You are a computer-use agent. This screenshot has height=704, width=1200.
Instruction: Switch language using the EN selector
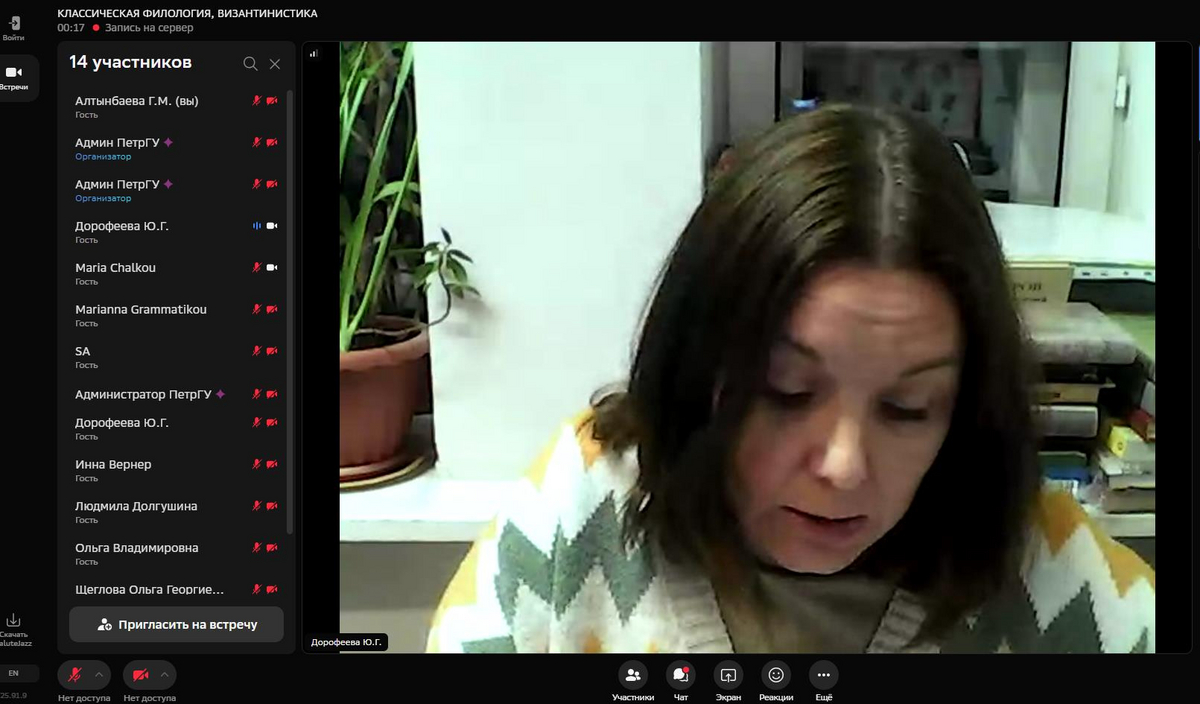[x=14, y=673]
